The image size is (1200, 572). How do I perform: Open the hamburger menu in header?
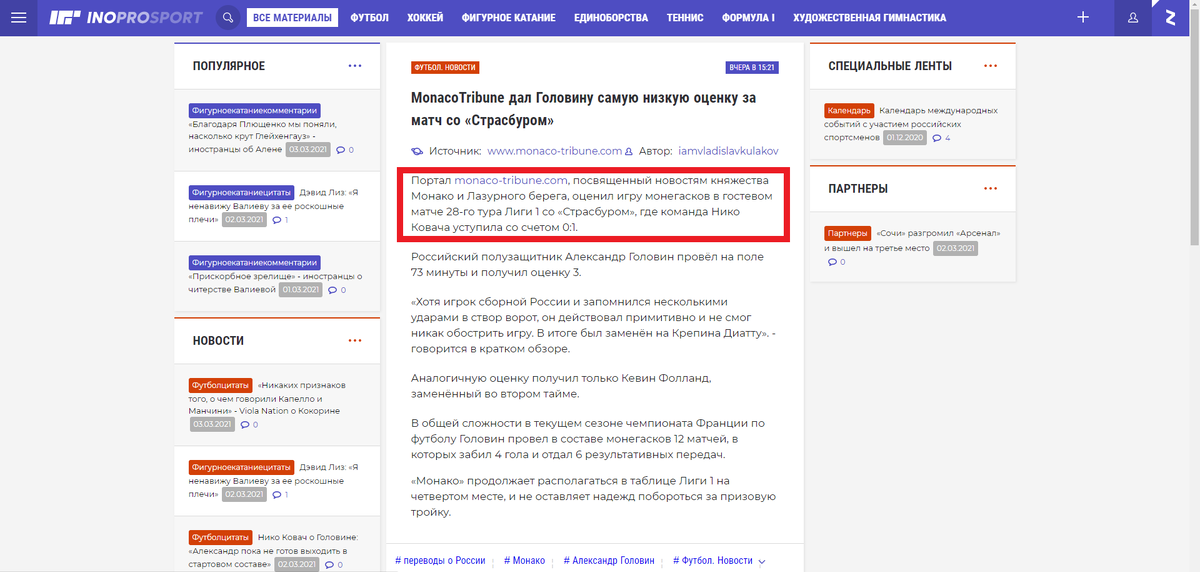(18, 18)
